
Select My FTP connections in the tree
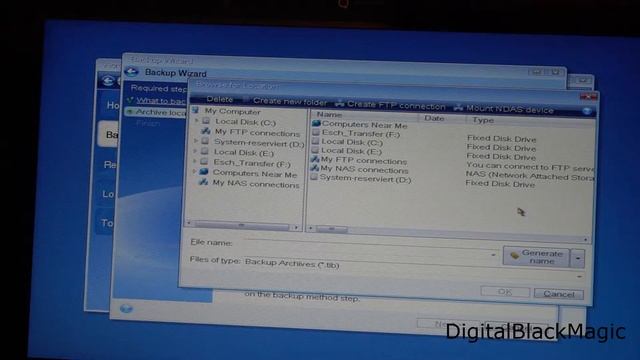(257, 133)
